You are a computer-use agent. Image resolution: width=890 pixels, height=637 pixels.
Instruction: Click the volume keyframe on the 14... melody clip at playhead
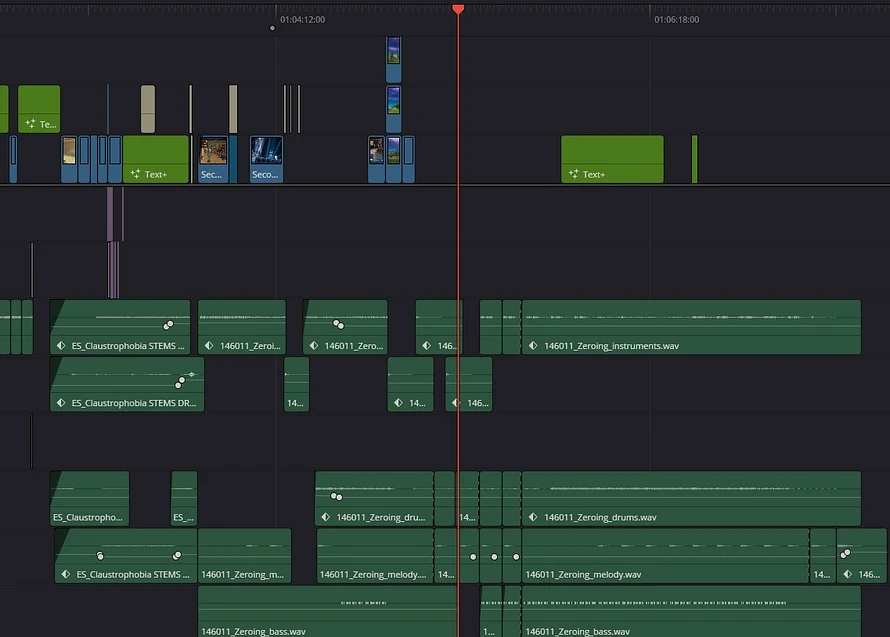(473, 556)
